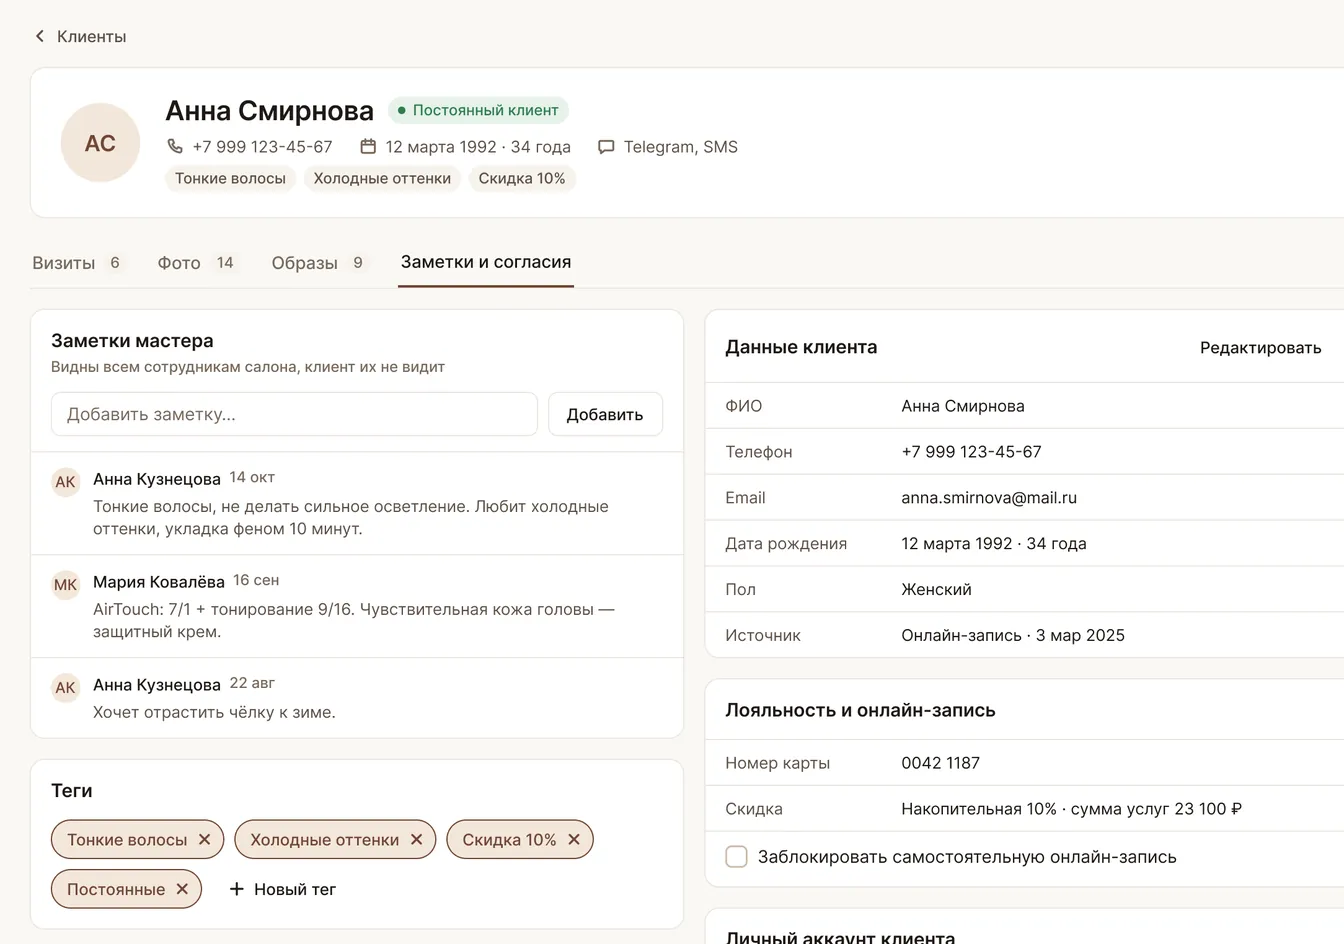Click the calendar icon beside the birth date

point(368,147)
